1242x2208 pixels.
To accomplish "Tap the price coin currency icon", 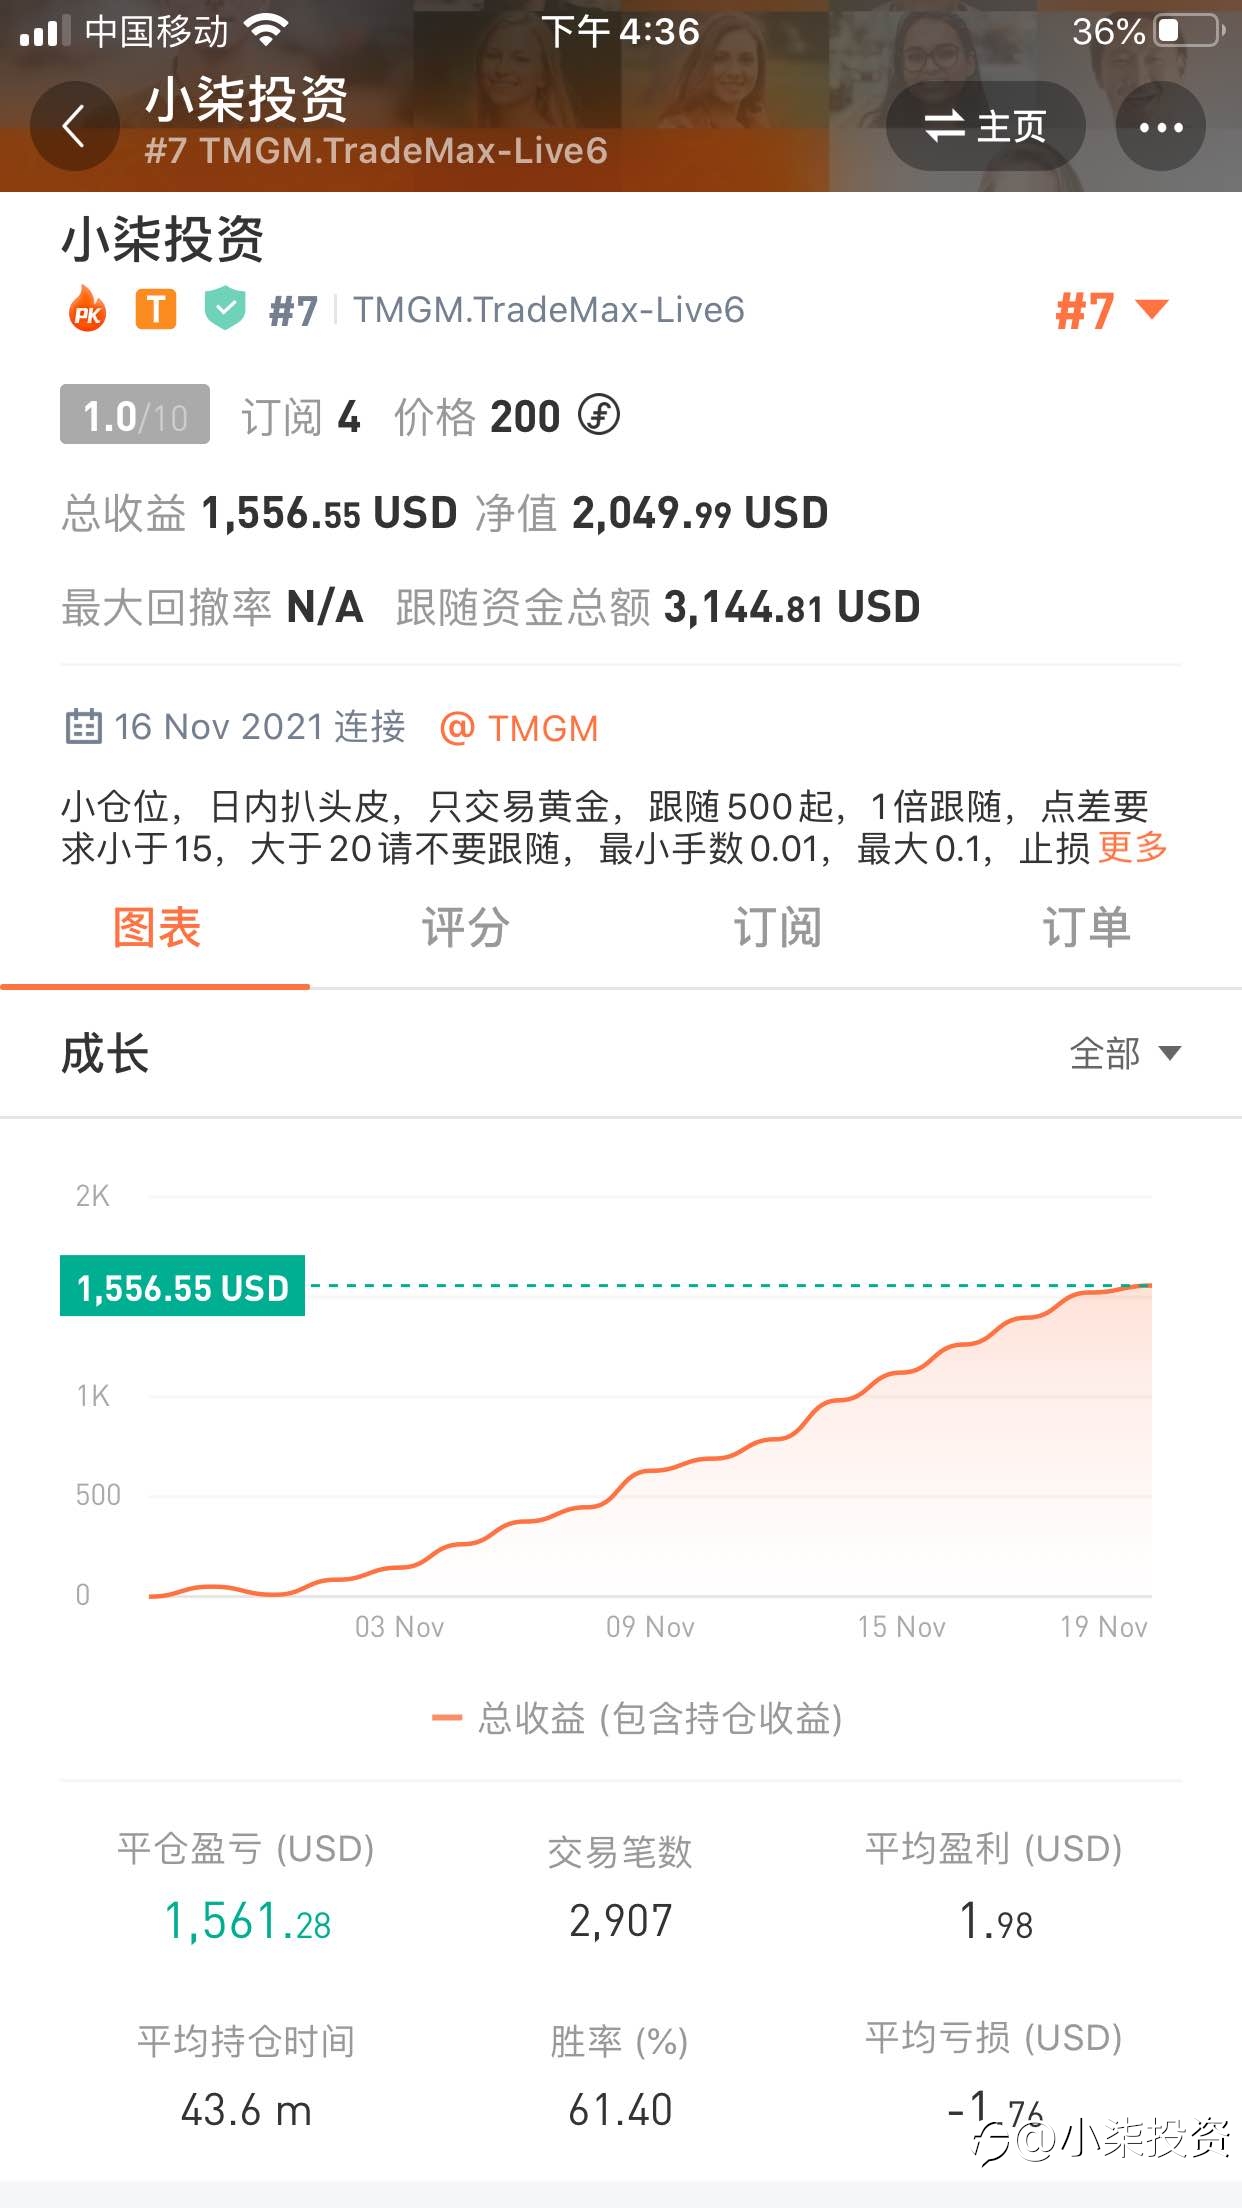I will pyautogui.click(x=599, y=415).
